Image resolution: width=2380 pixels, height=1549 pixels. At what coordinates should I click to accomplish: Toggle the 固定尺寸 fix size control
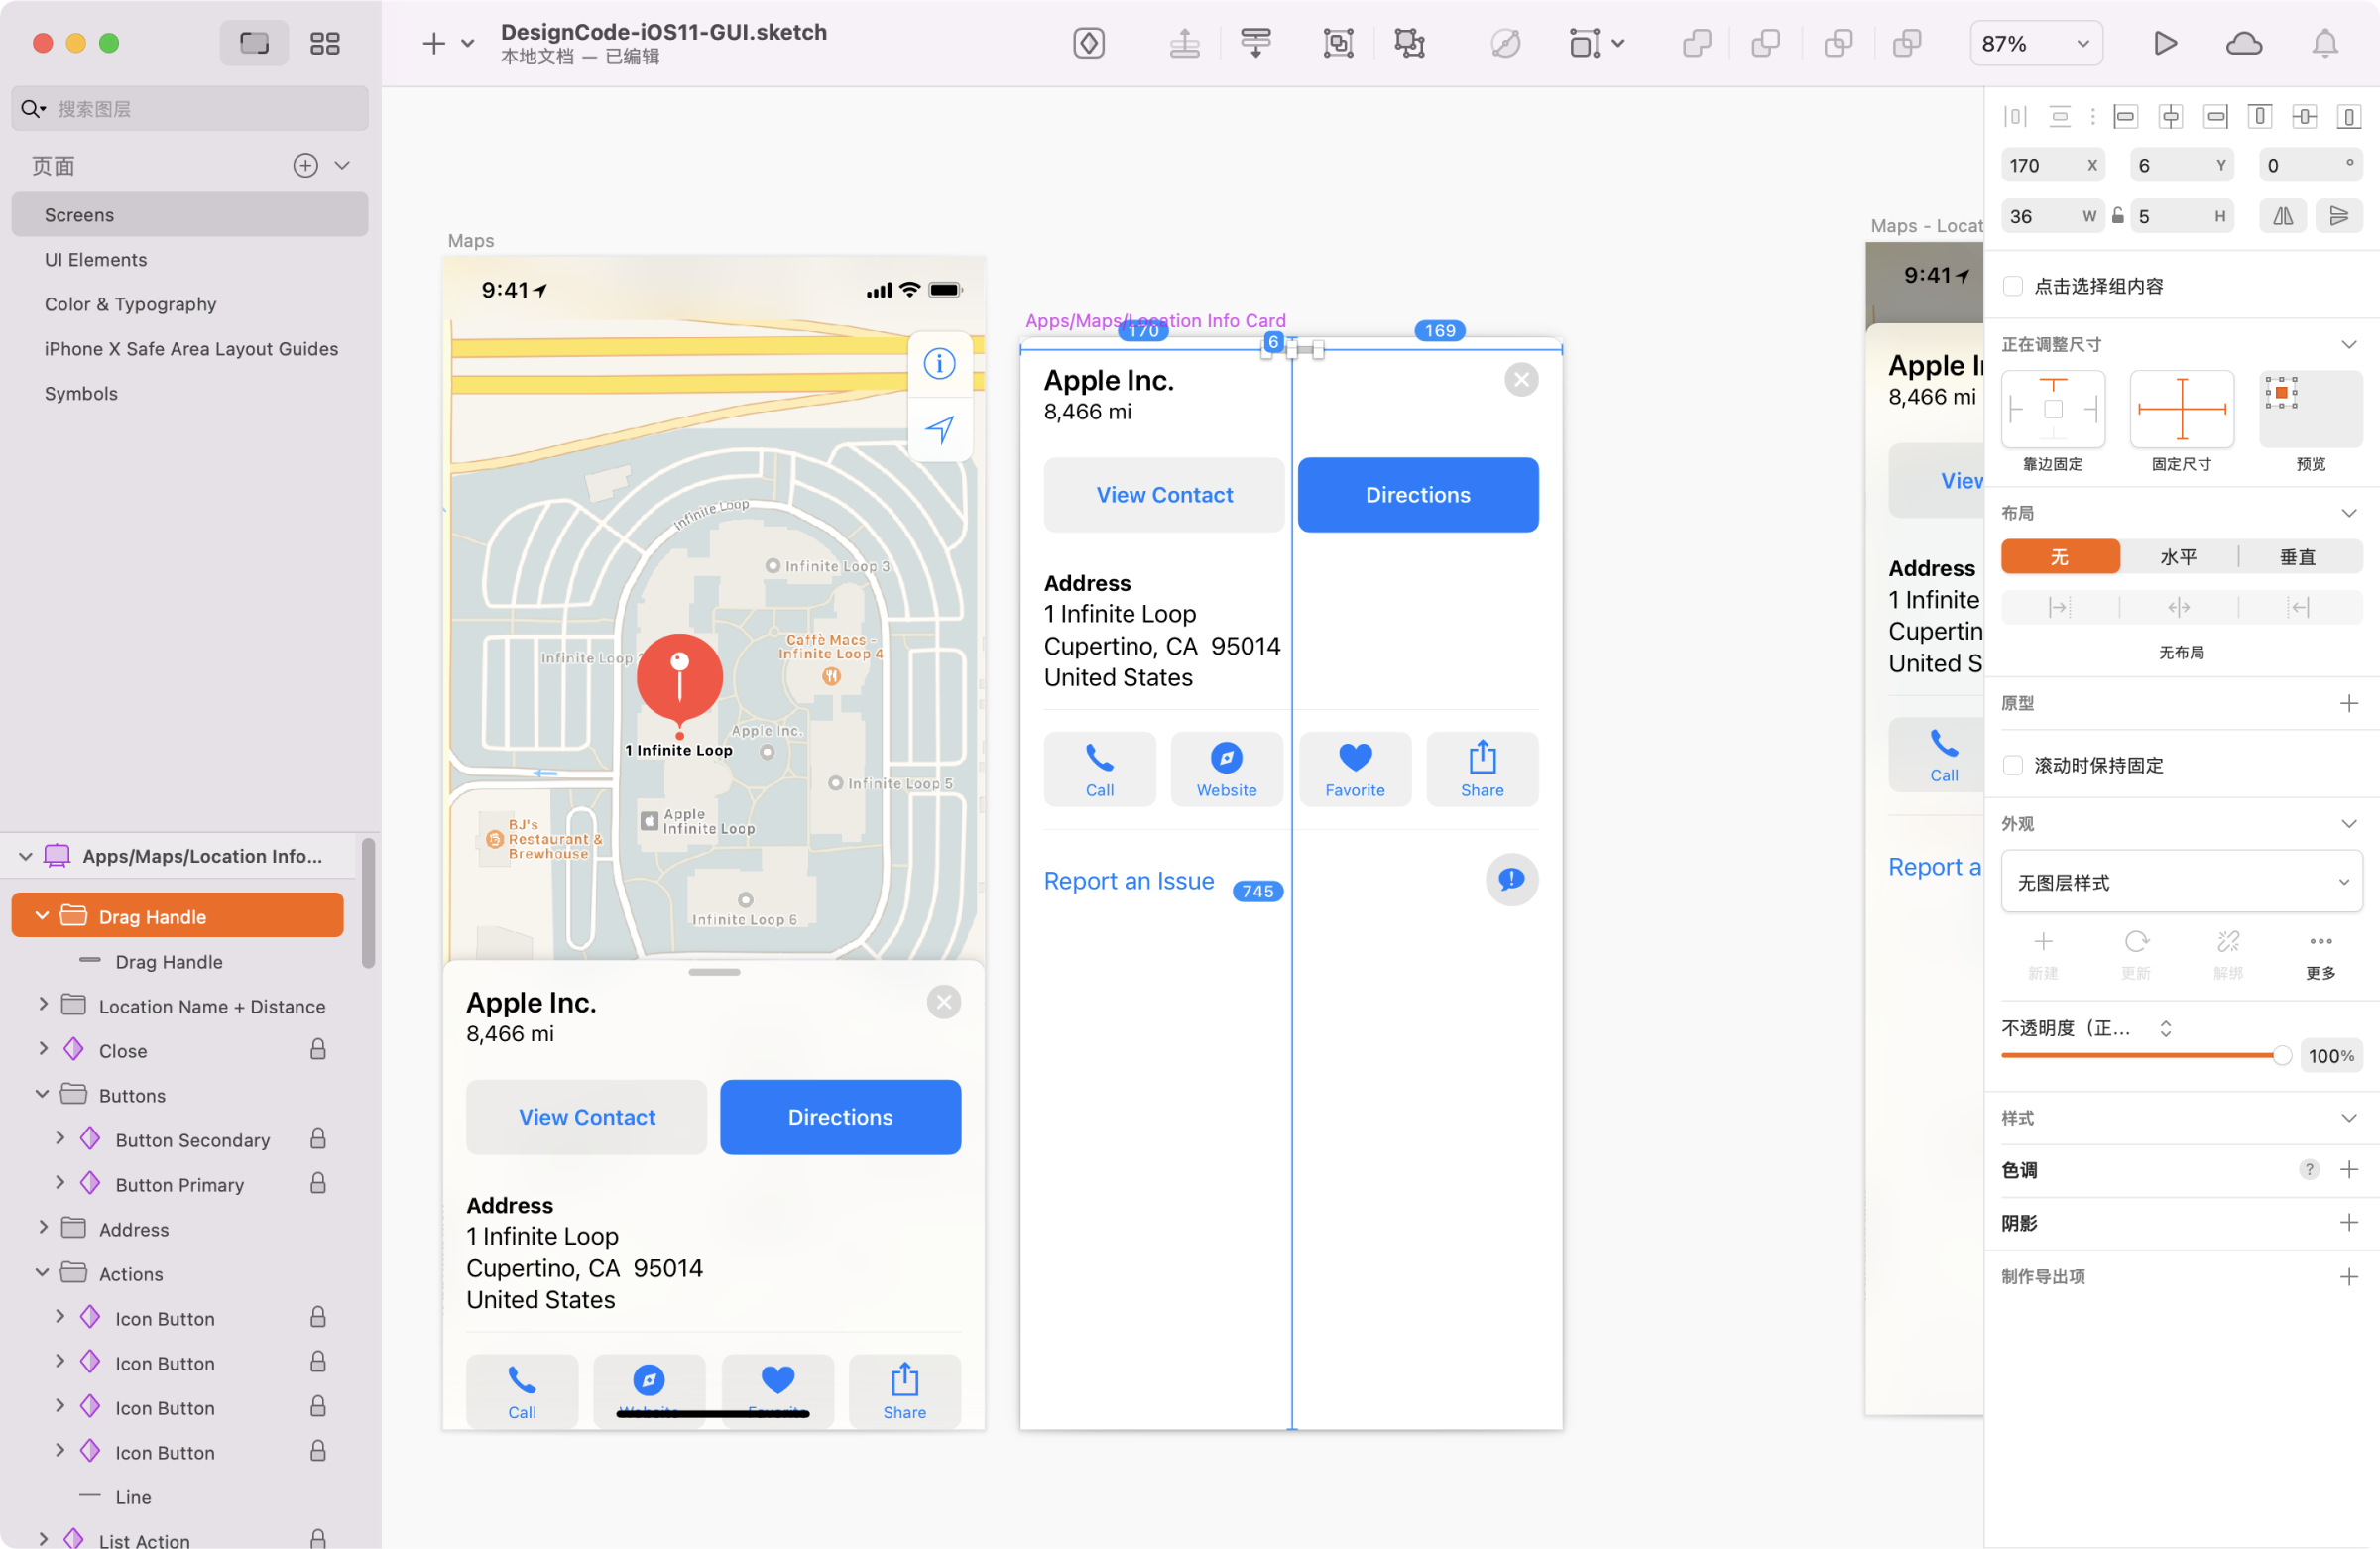coord(2181,409)
